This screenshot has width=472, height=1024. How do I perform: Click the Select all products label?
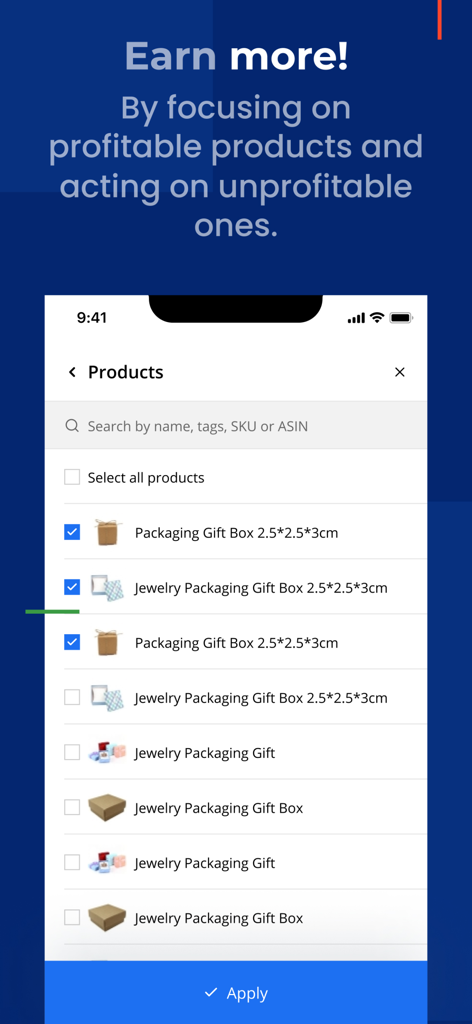coord(146,478)
